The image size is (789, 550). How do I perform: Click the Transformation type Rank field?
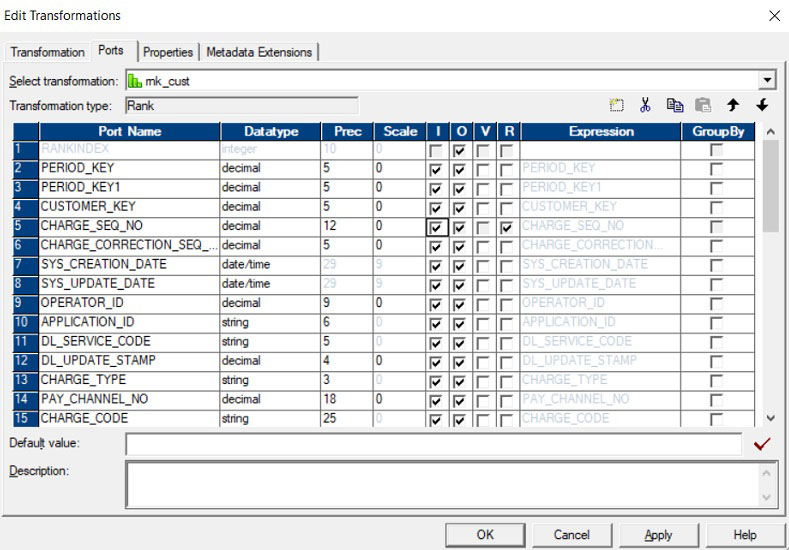coord(242,106)
